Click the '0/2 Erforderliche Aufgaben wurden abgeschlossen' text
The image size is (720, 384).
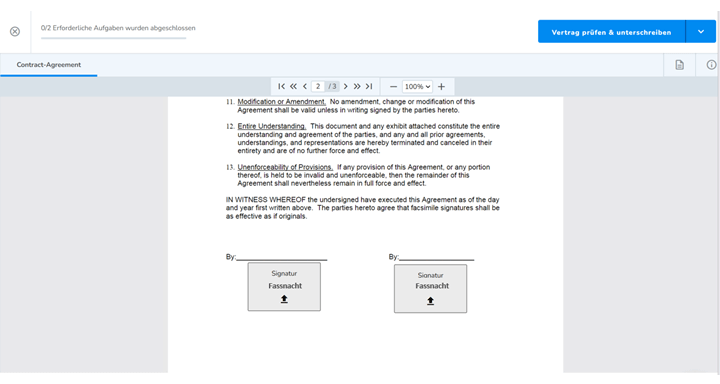pyautogui.click(x=118, y=28)
